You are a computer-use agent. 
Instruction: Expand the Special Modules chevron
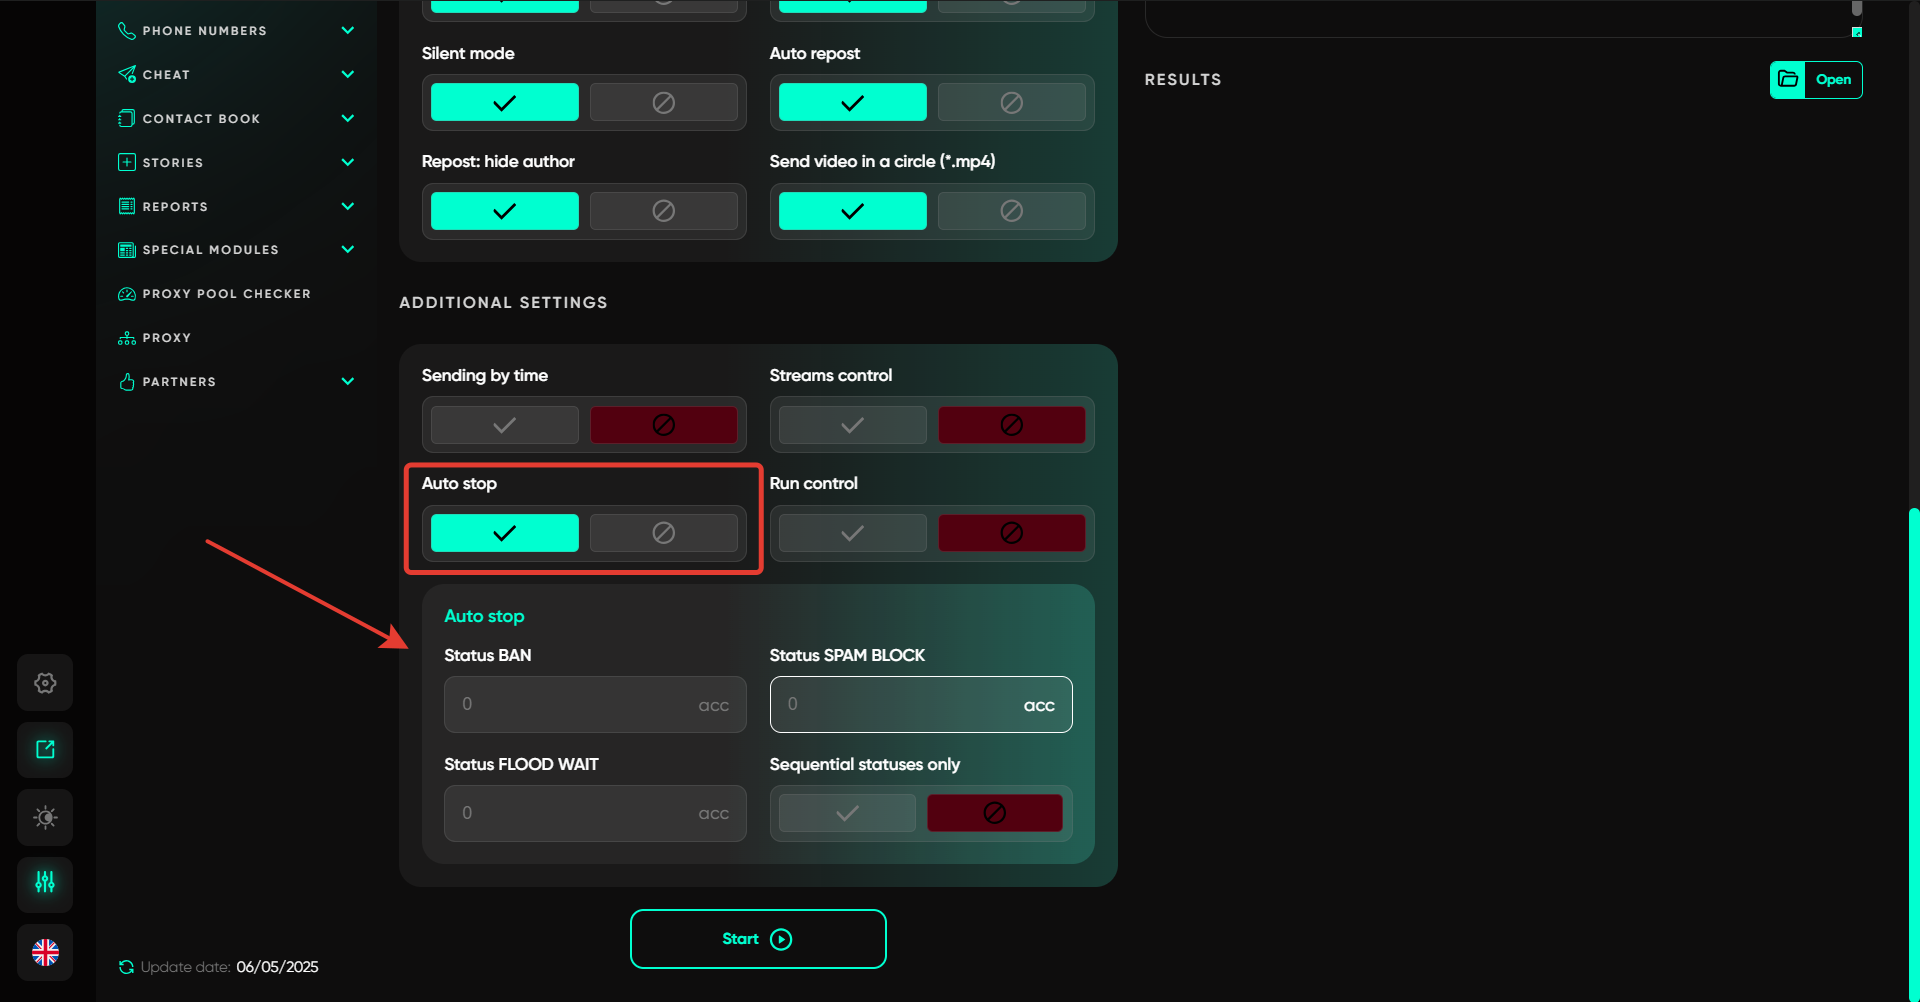coord(347,250)
